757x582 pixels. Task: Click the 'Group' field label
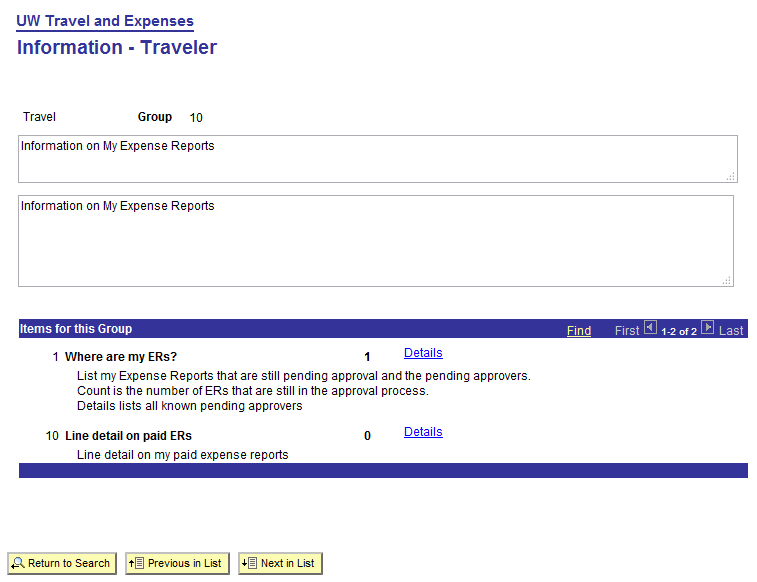[154, 117]
